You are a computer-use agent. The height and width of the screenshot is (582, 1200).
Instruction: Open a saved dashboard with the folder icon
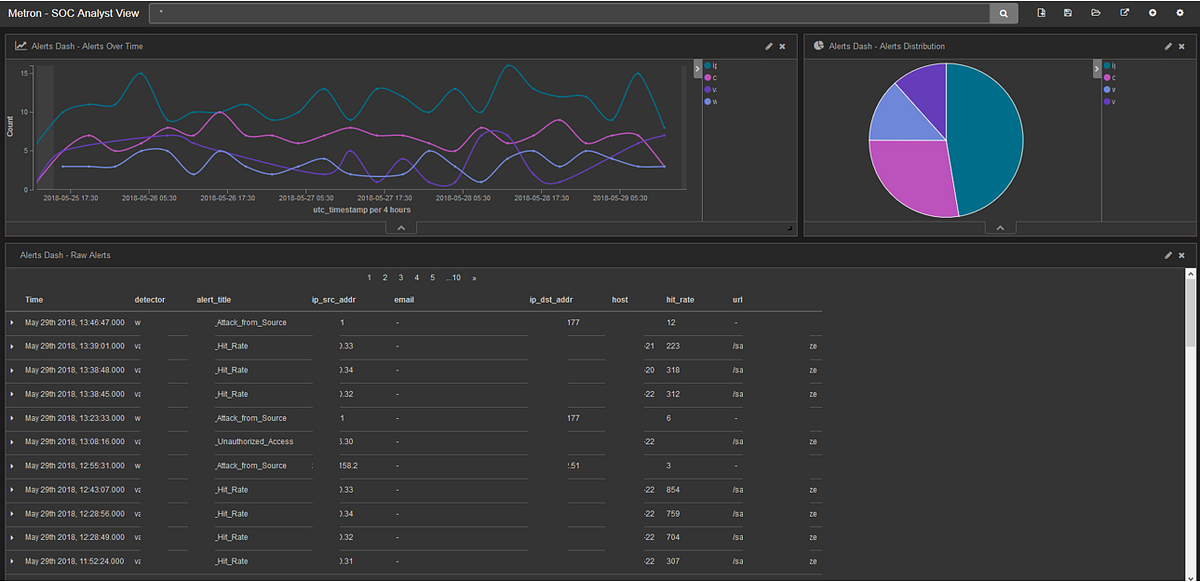[1094, 12]
